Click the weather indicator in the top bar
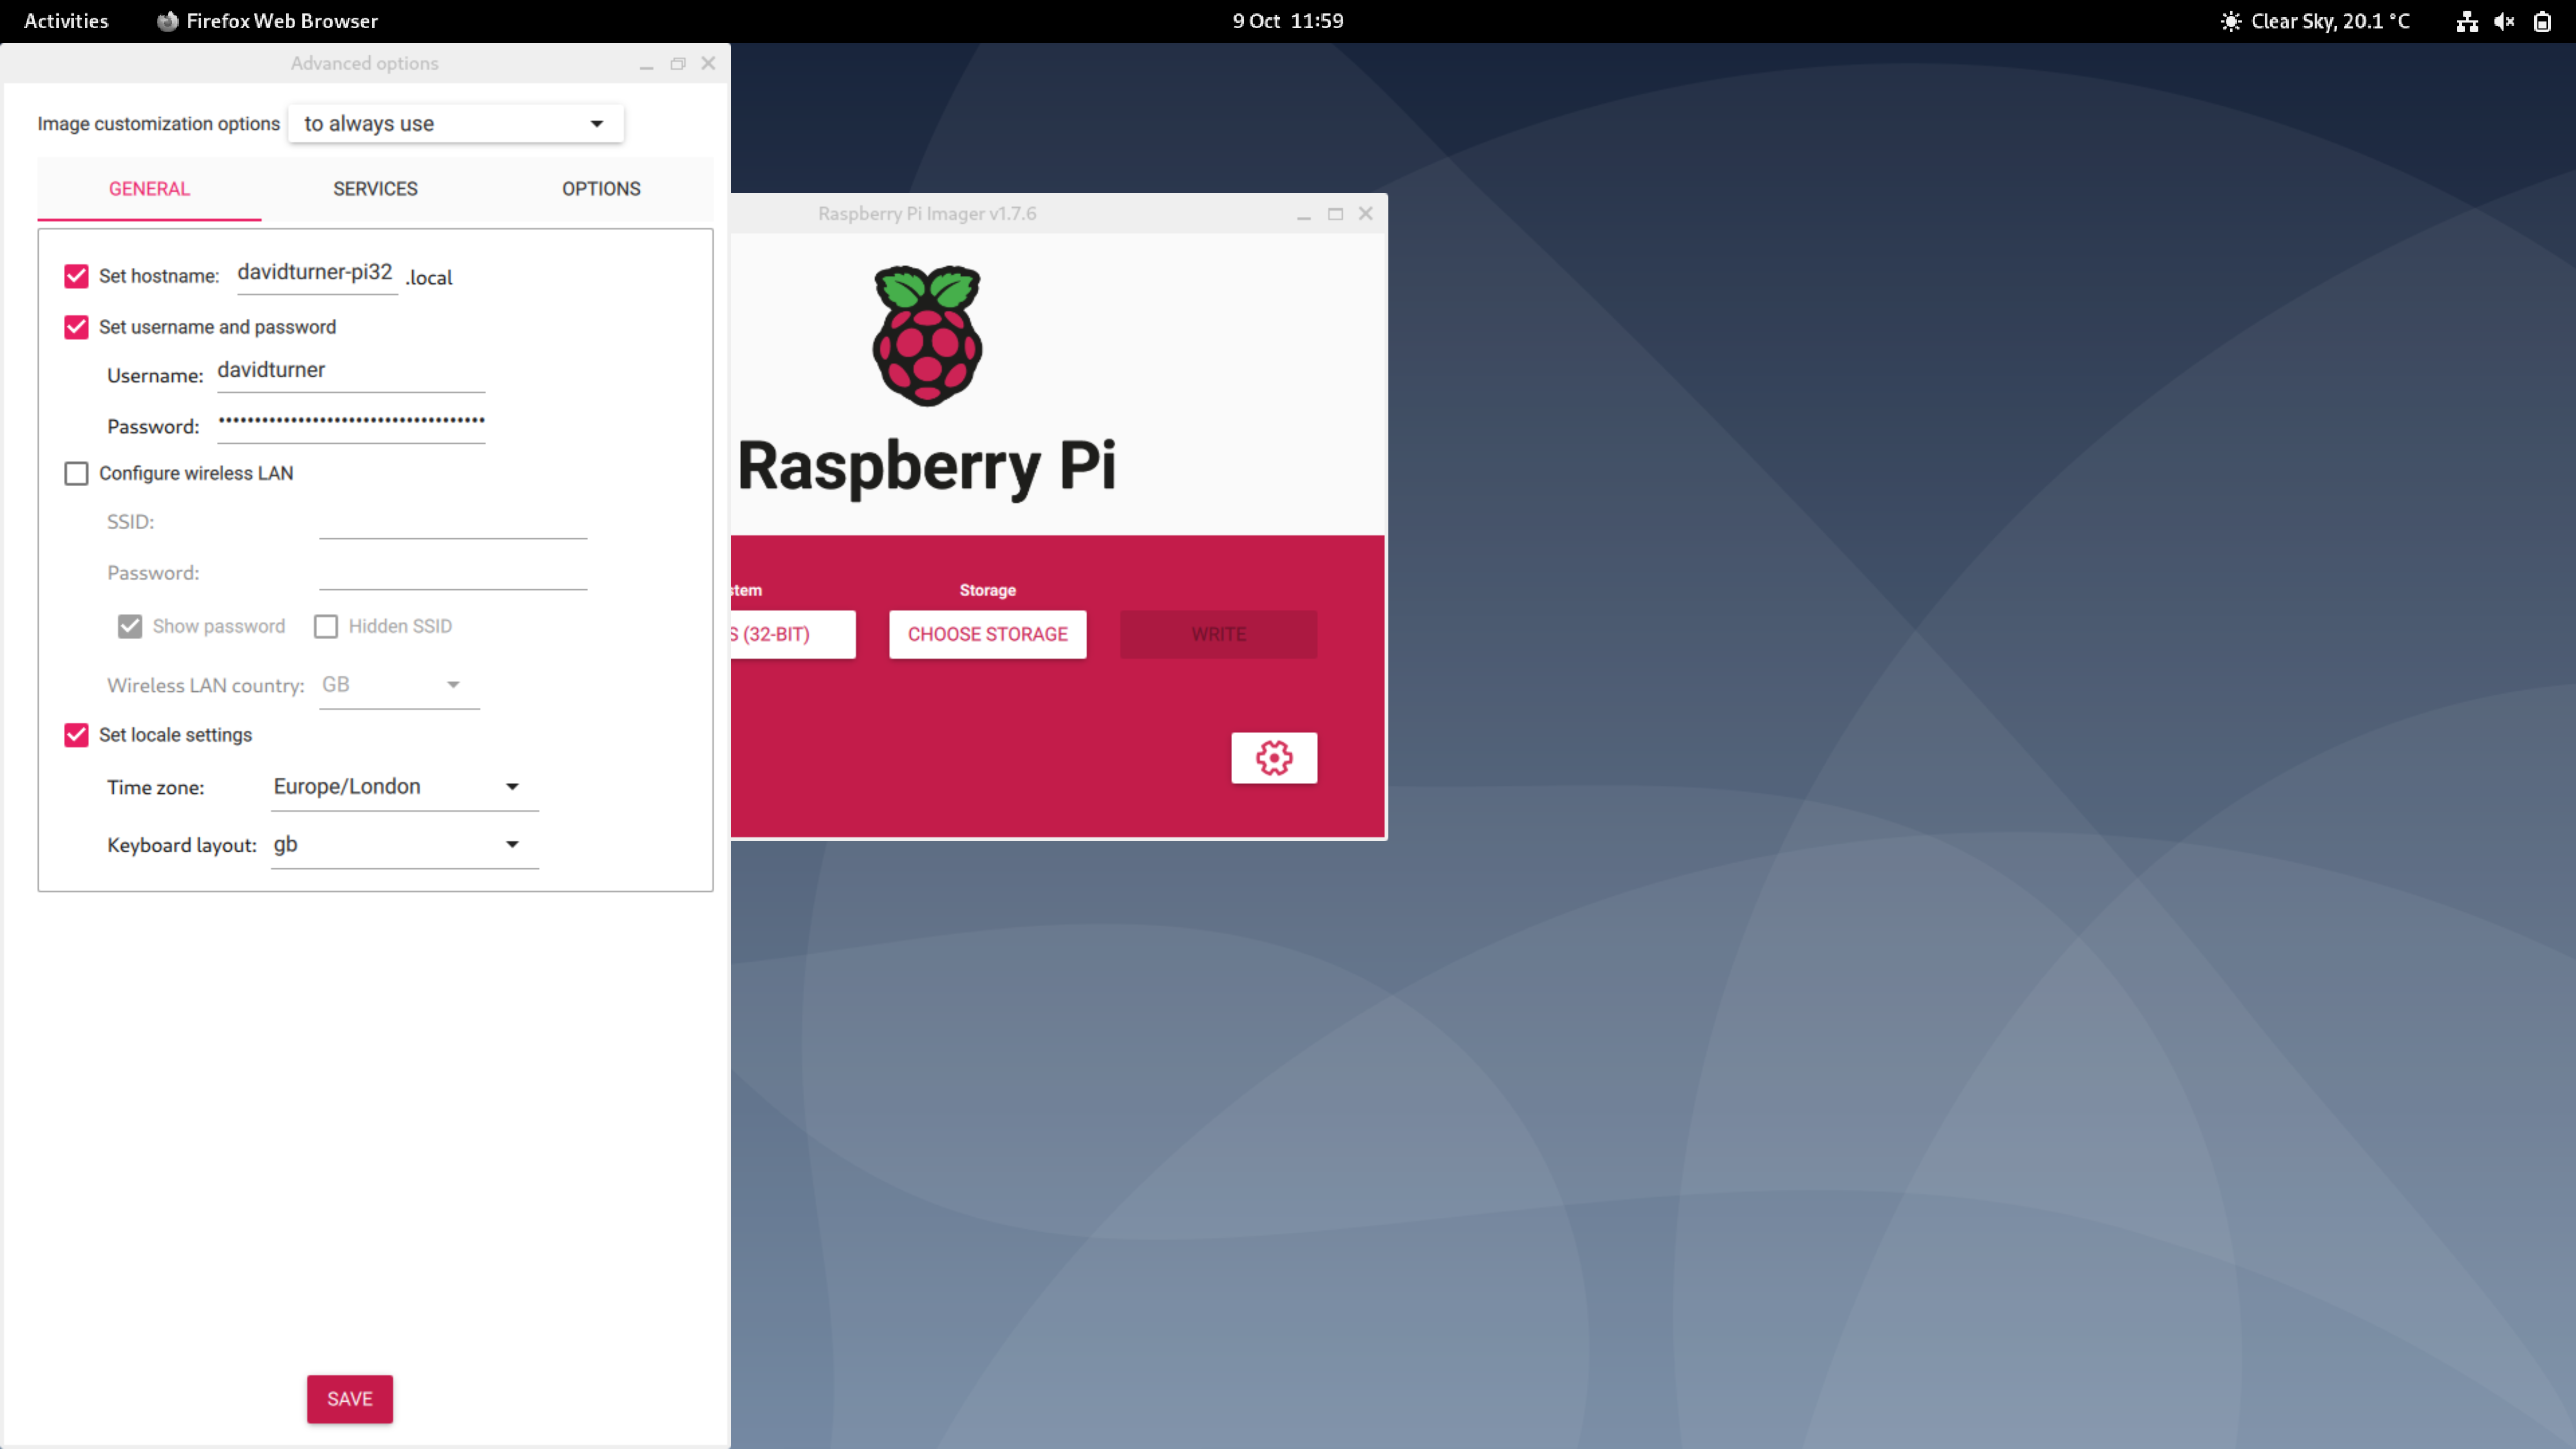 coord(2314,20)
